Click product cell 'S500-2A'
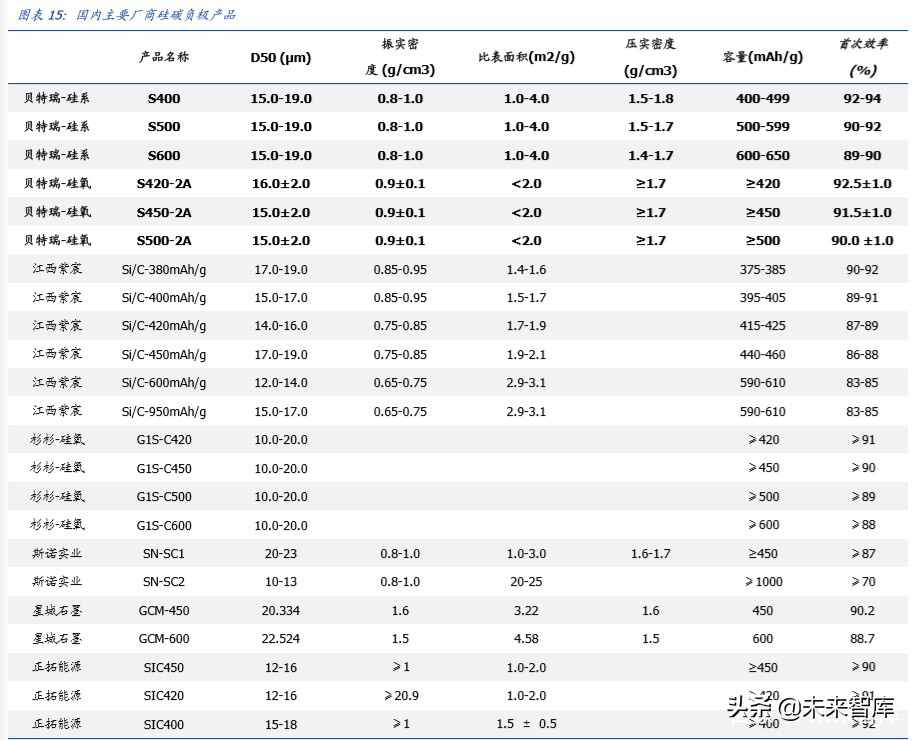 [164, 240]
